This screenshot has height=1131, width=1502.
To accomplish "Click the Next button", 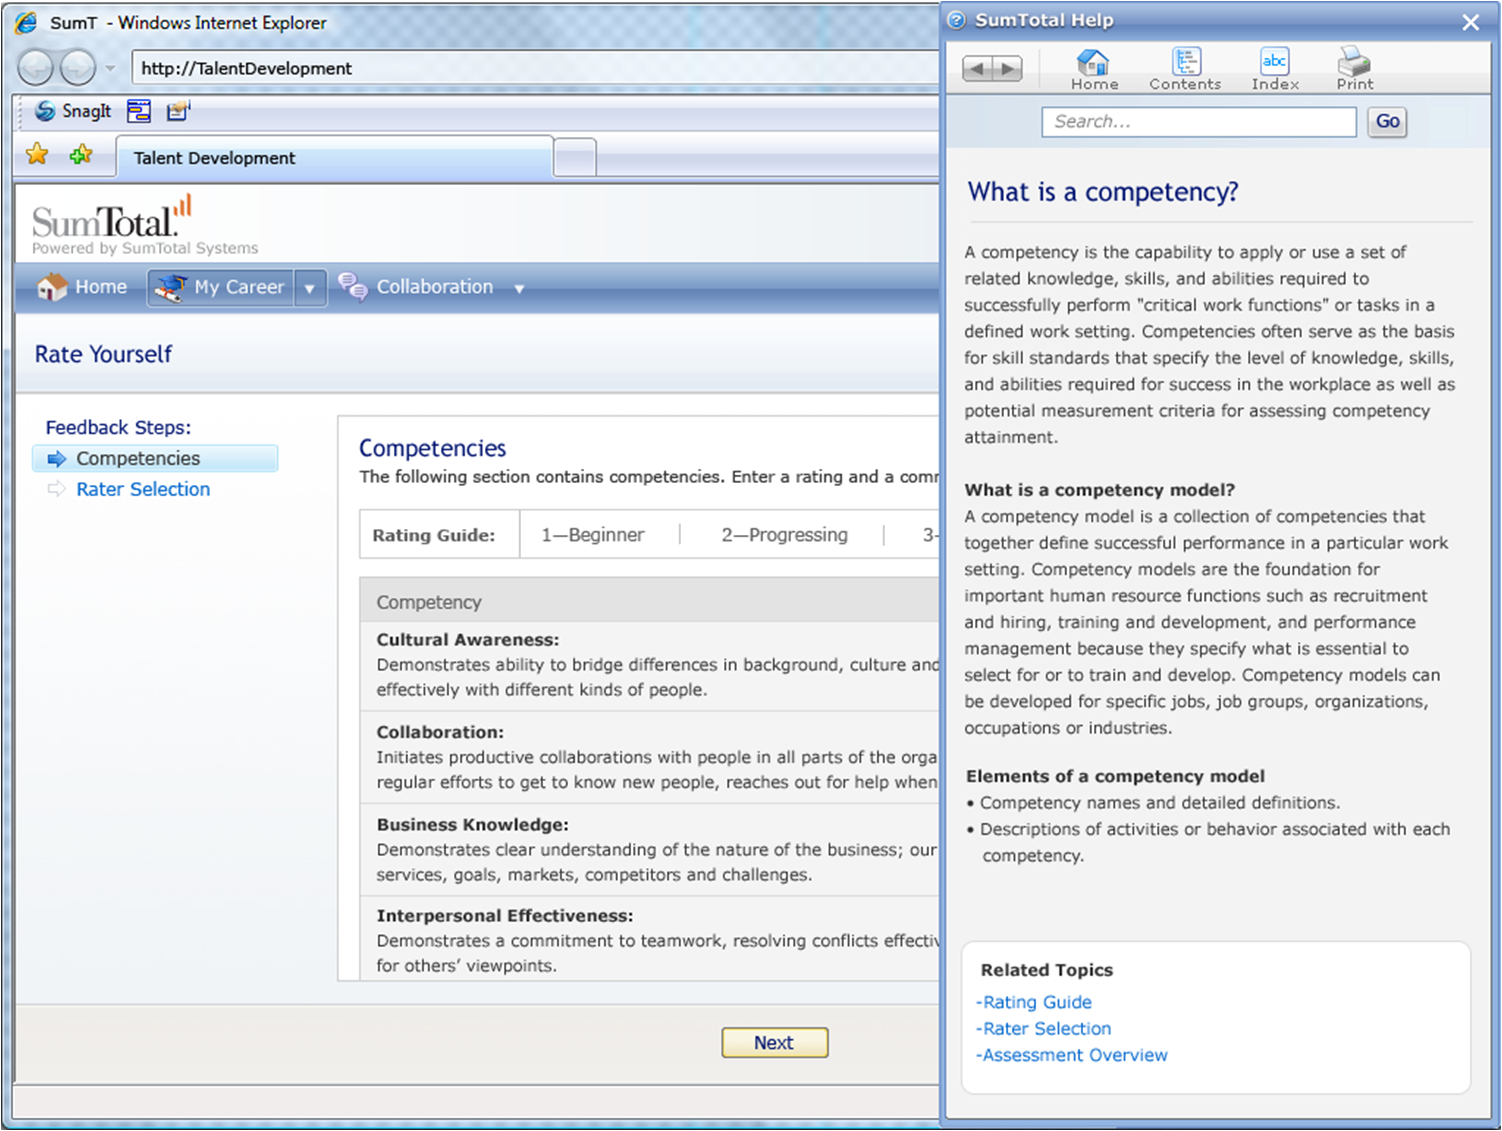I will 774,1042.
